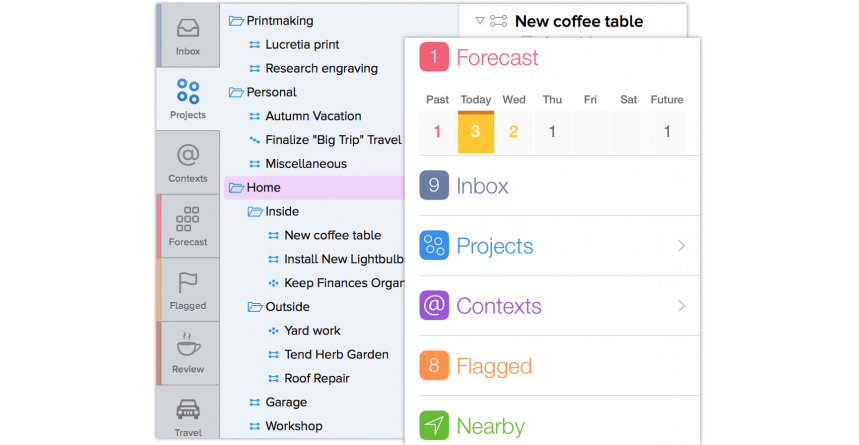Viewport: 859px width, 445px height.
Task: Click the purple Contexts @ icon
Action: click(434, 306)
